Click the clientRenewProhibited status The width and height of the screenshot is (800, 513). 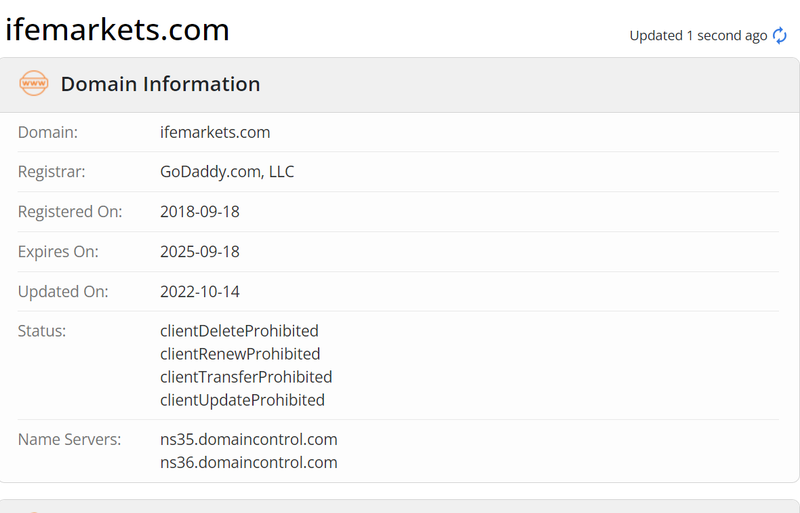click(x=240, y=354)
